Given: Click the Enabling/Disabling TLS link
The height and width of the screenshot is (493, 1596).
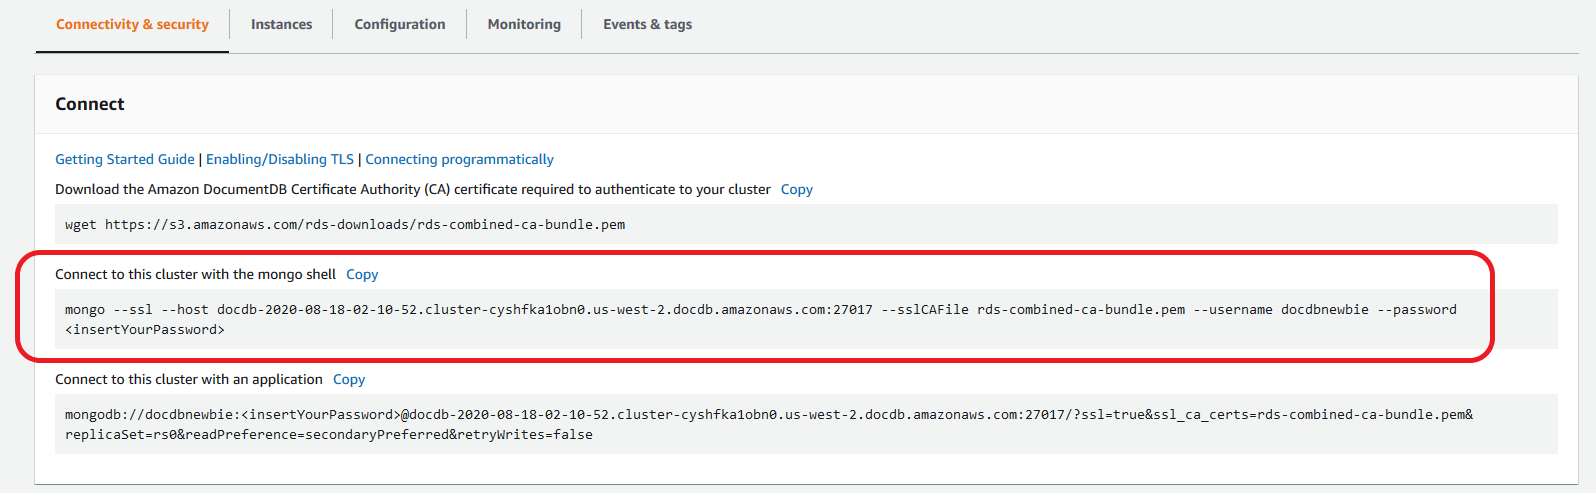Looking at the screenshot, I should [280, 159].
